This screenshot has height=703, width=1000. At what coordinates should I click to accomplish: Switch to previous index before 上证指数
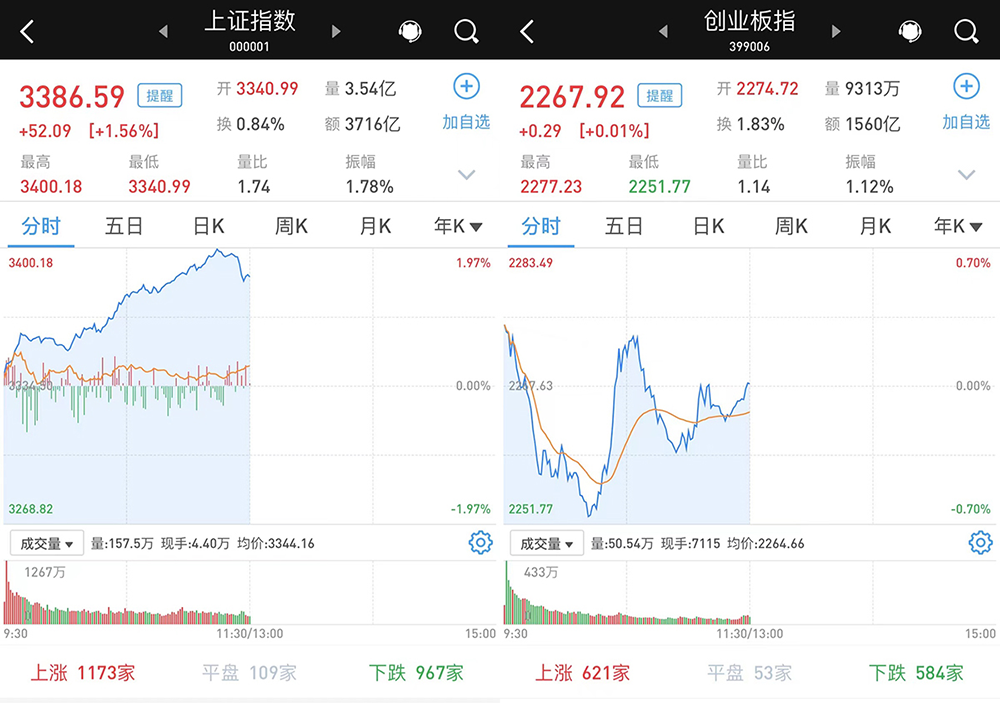[163, 32]
